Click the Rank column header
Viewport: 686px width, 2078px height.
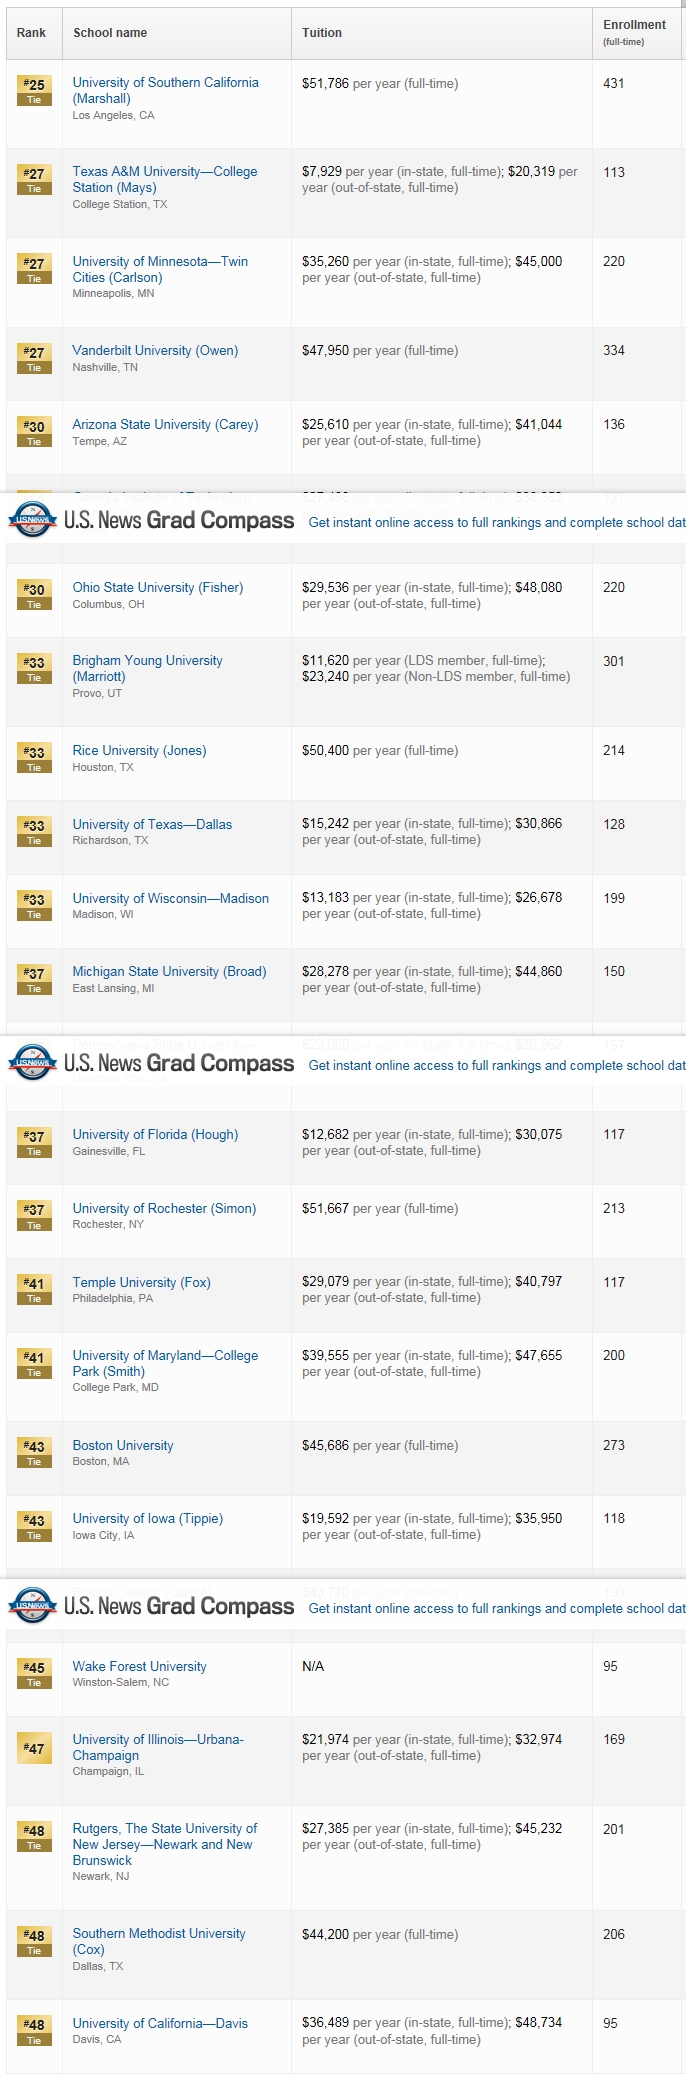pos(31,33)
